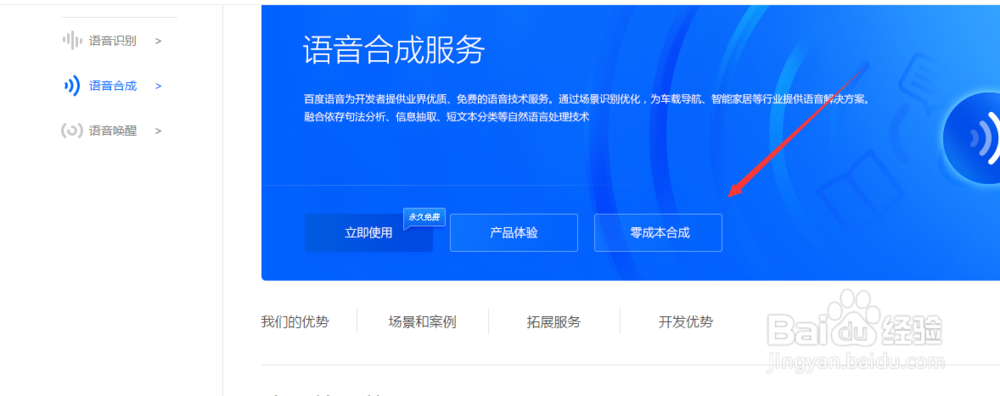Image resolution: width=1000 pixels, height=396 pixels.
Task: Click the 零成本合成 button
Action: pos(658,233)
